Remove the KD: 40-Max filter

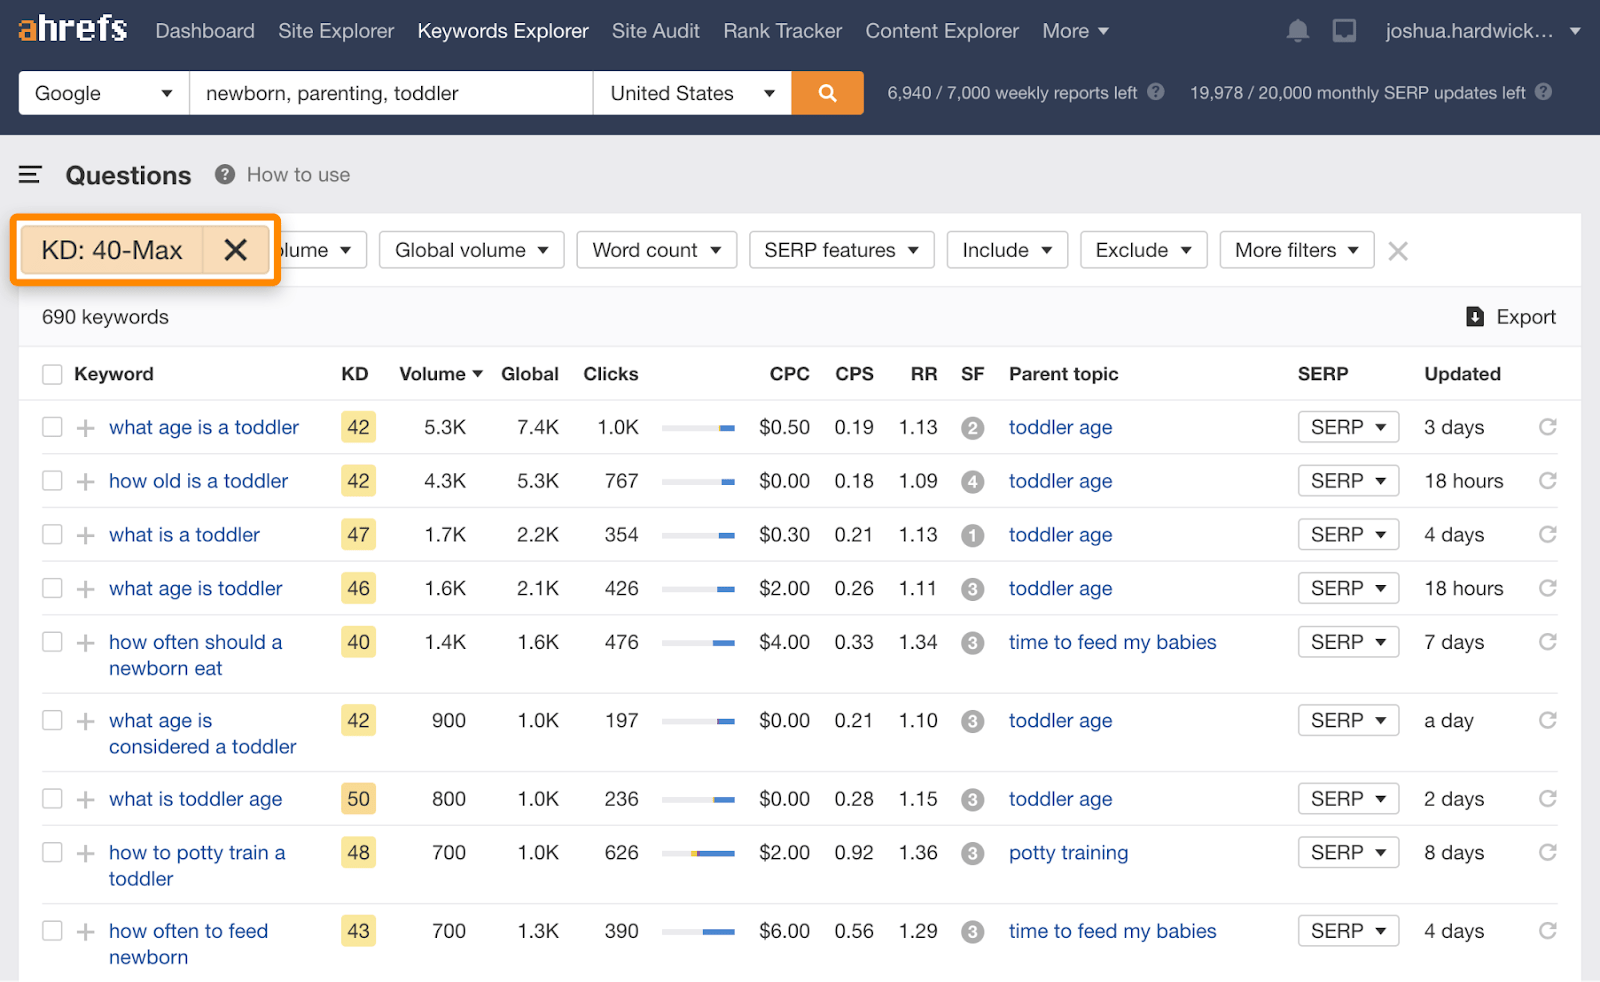[236, 250]
